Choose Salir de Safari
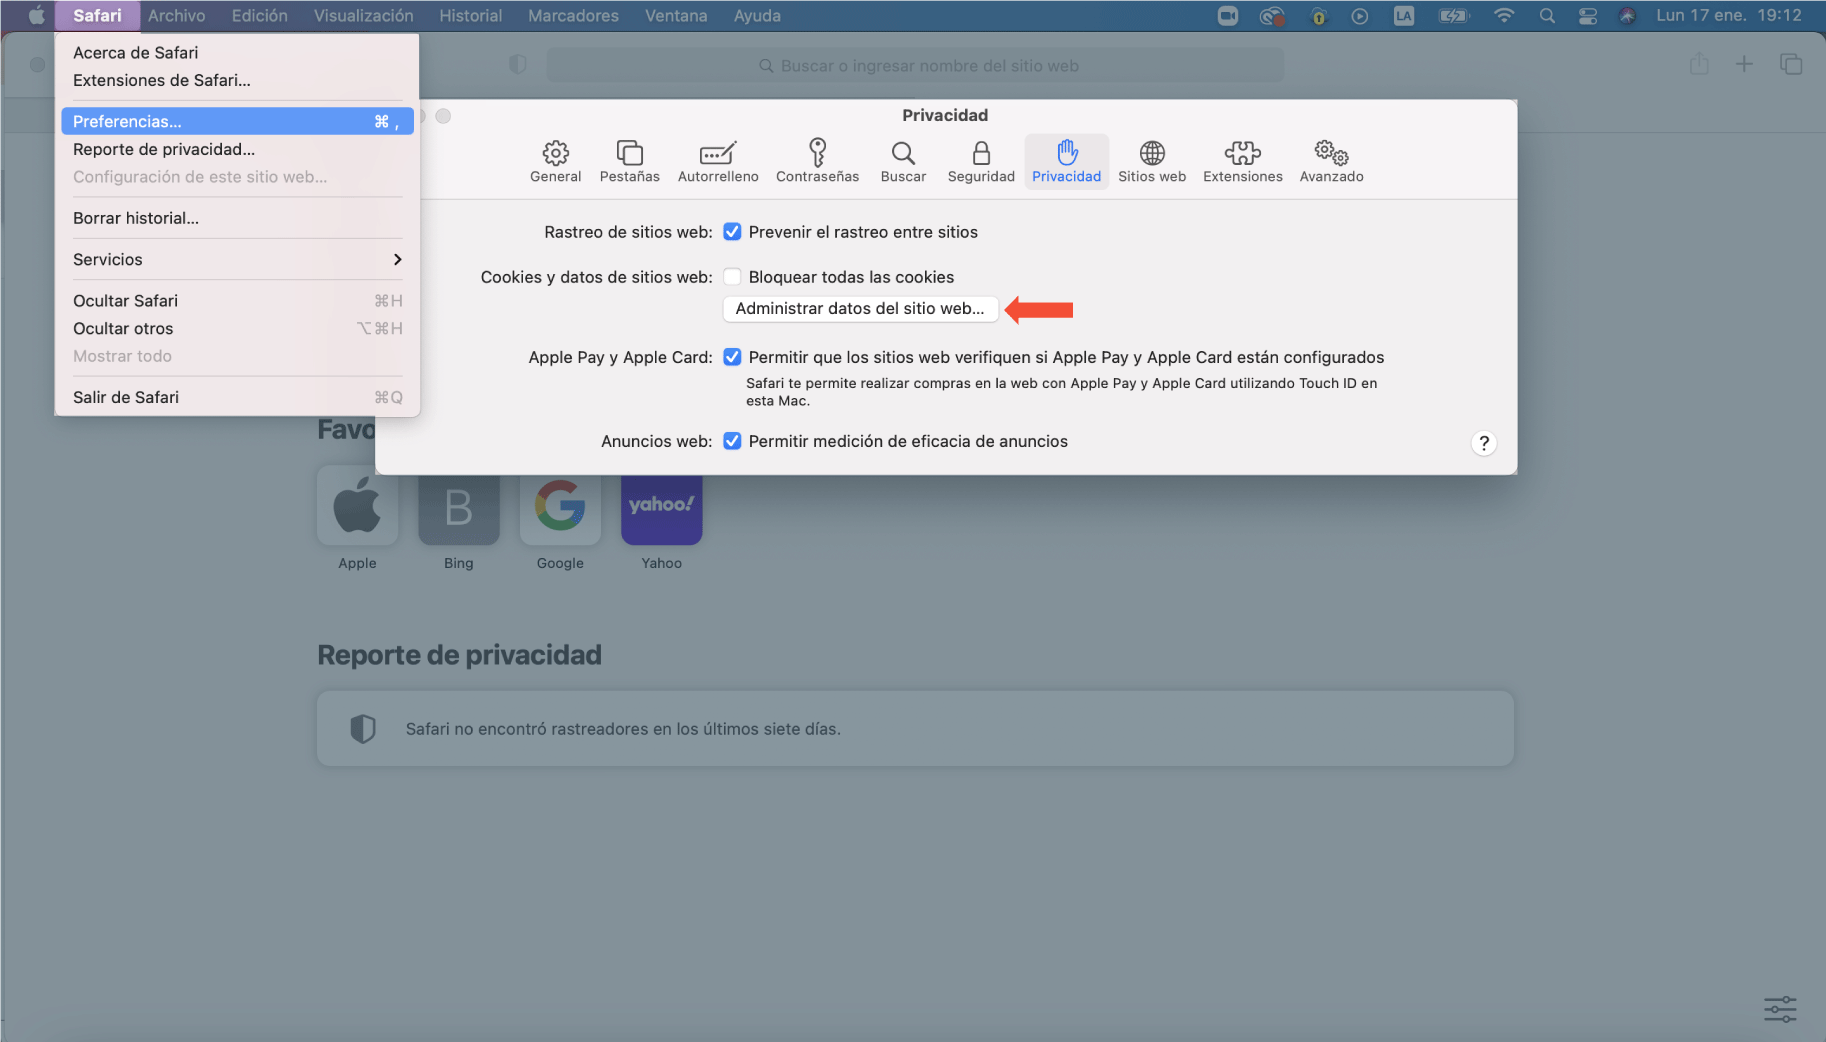1826x1042 pixels. point(237,397)
